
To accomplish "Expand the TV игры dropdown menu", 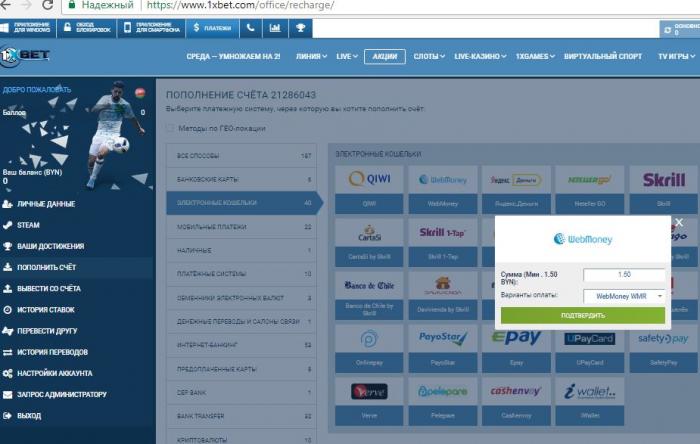I will [676, 56].
